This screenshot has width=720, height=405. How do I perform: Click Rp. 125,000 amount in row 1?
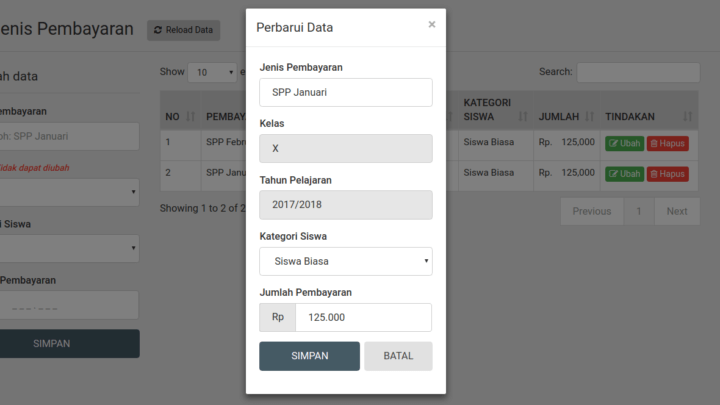[567, 142]
